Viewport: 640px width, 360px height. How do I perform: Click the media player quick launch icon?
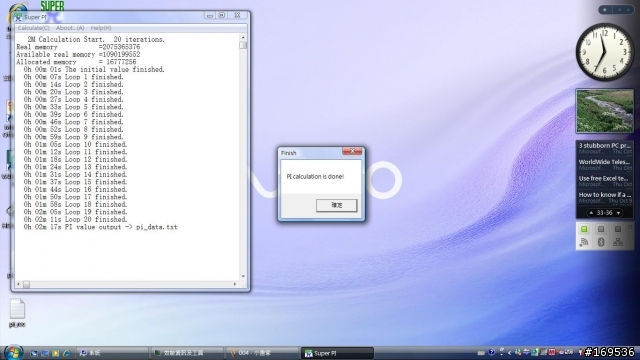(56, 353)
